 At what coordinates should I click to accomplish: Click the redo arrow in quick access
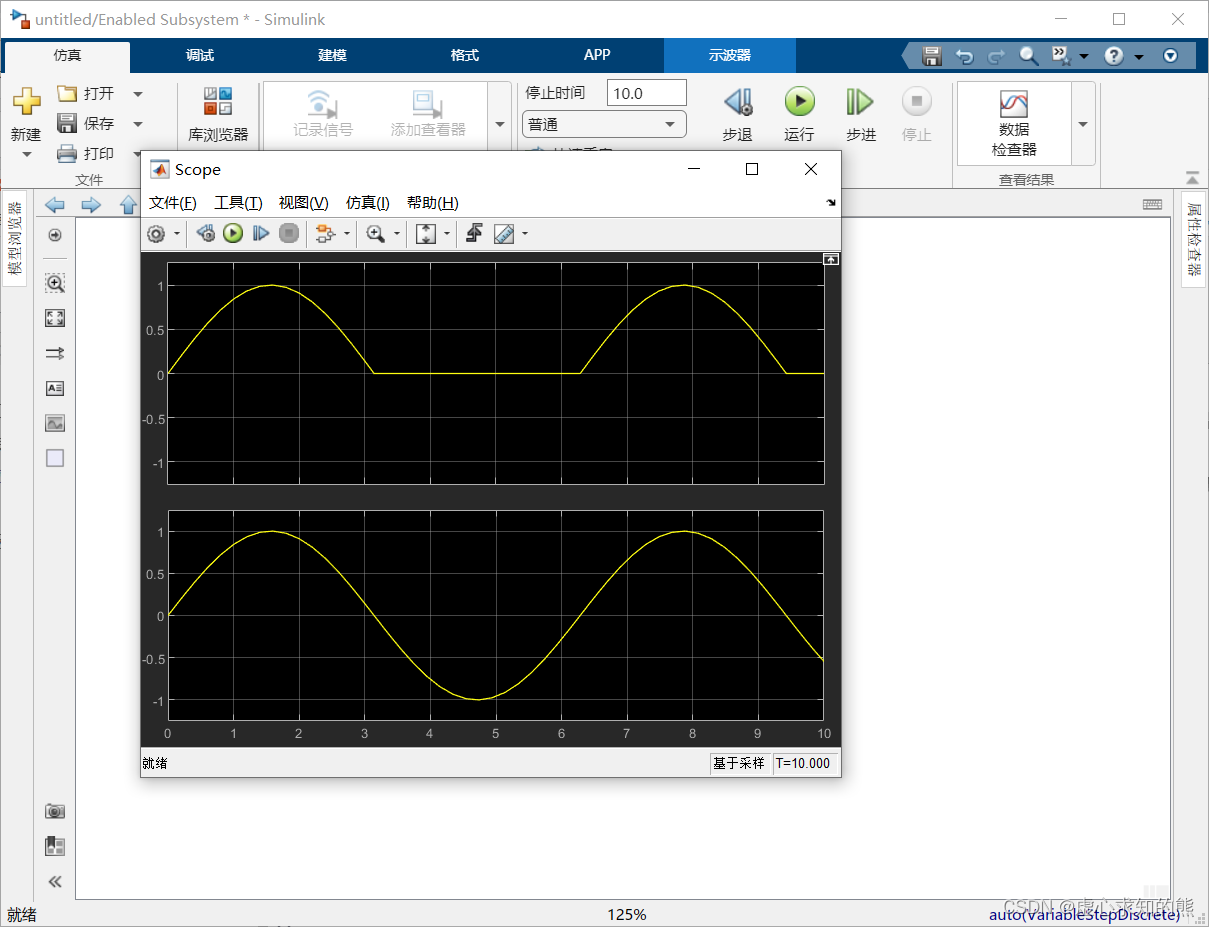996,56
